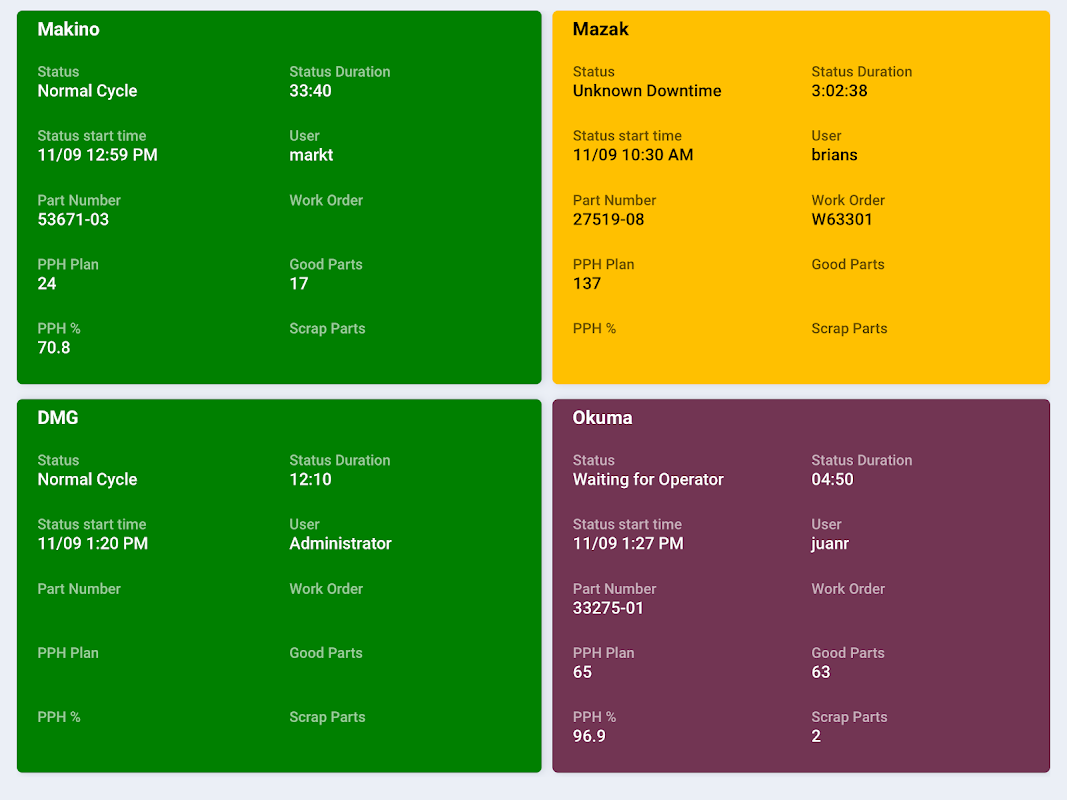Select Mazak part number 27519-08
1067x800 pixels.
(608, 220)
